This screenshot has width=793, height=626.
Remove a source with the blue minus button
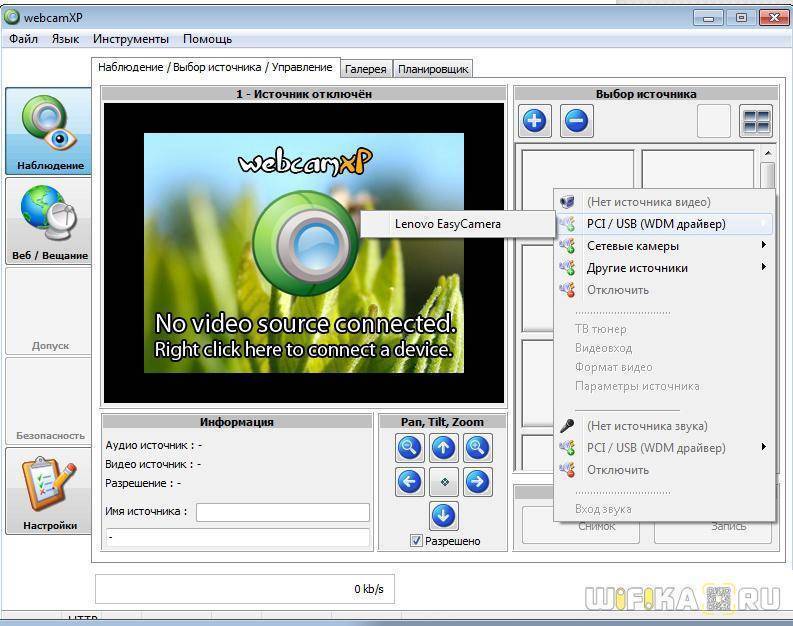pos(577,121)
